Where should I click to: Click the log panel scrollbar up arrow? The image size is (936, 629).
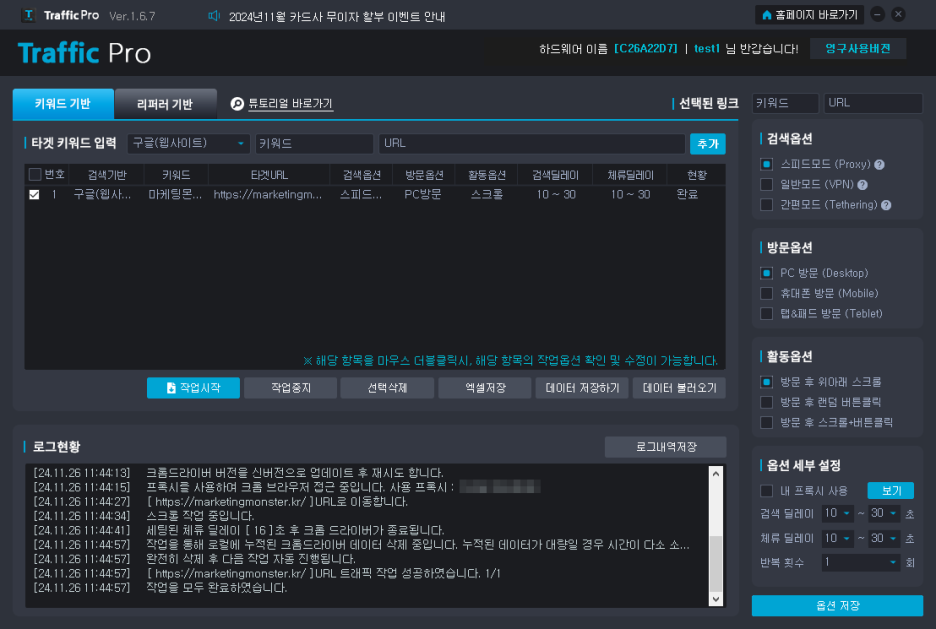tap(716, 474)
